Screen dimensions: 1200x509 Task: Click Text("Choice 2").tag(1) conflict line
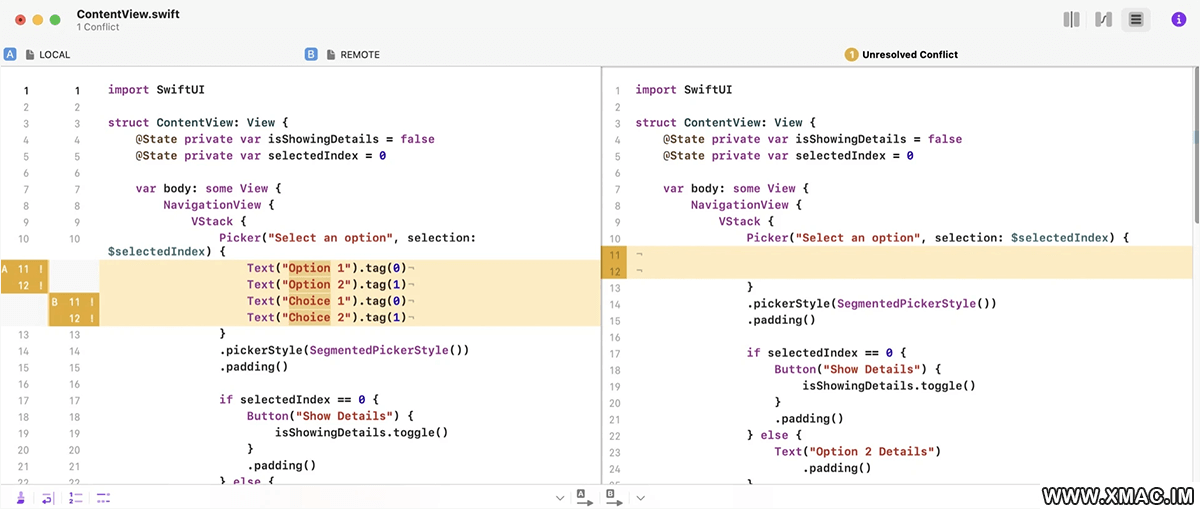pos(330,317)
